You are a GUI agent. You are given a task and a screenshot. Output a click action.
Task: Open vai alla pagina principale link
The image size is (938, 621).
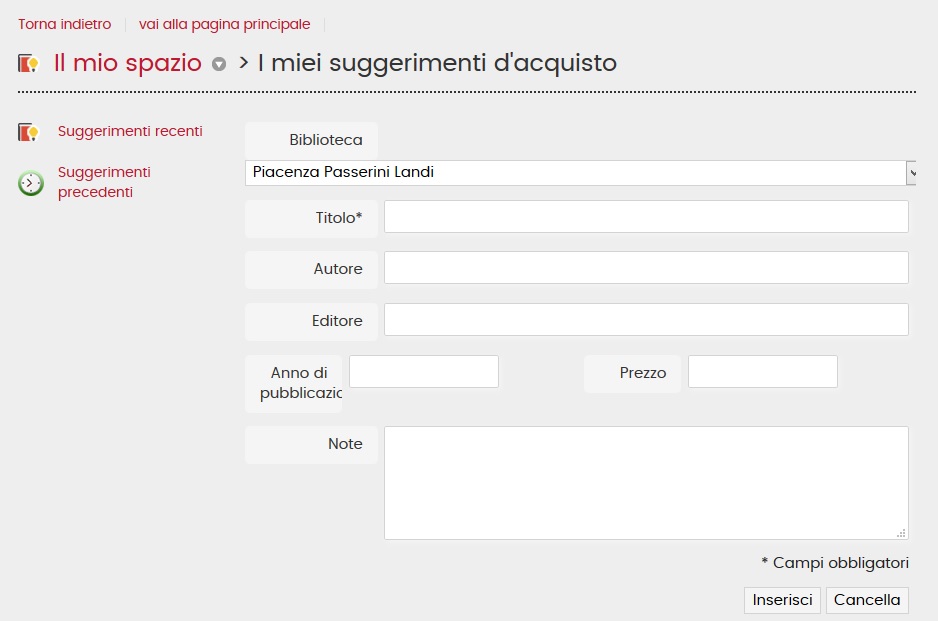pos(224,24)
